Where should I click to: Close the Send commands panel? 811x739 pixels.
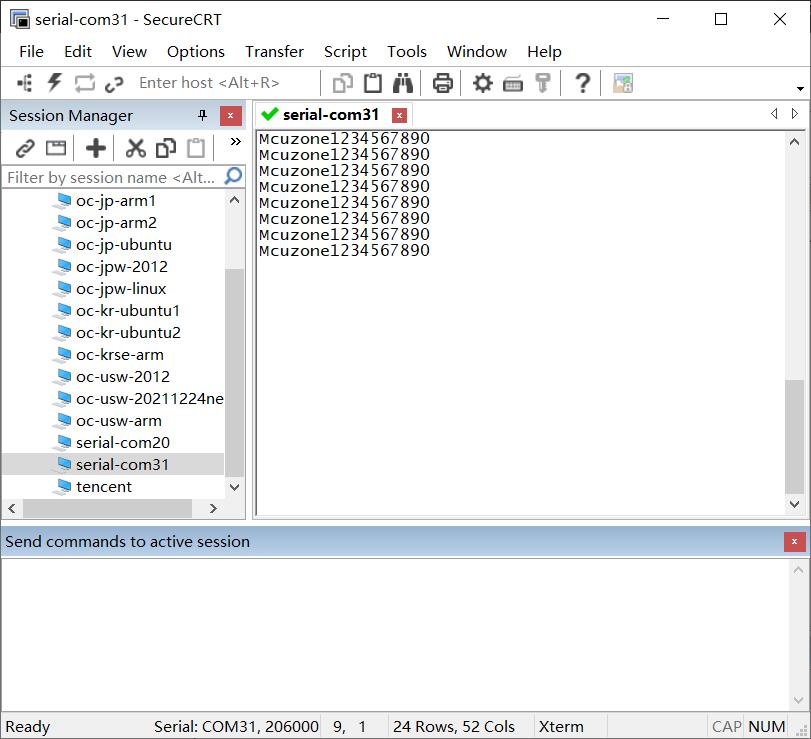794,541
